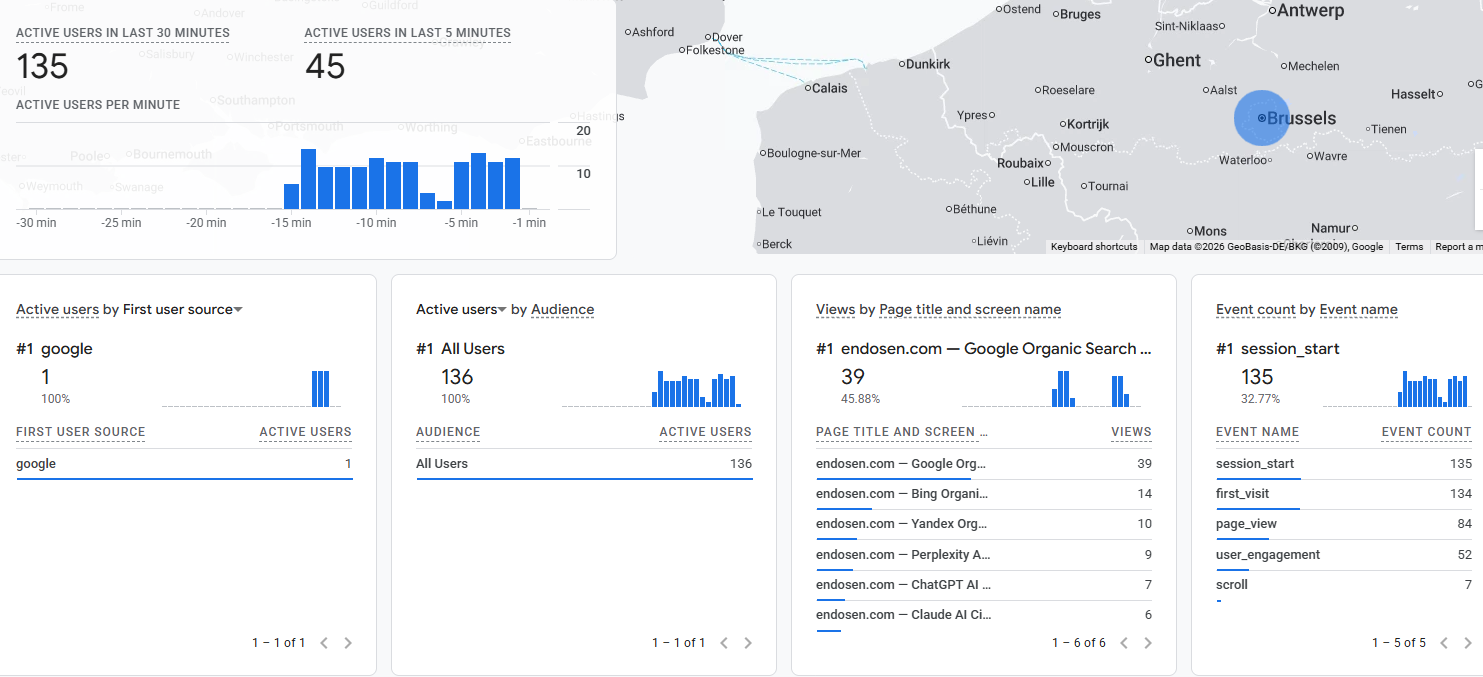The image size is (1483, 677).
Task: Select the 'endosen.com — Yandex Org...' row
Action: pyautogui.click(x=984, y=524)
